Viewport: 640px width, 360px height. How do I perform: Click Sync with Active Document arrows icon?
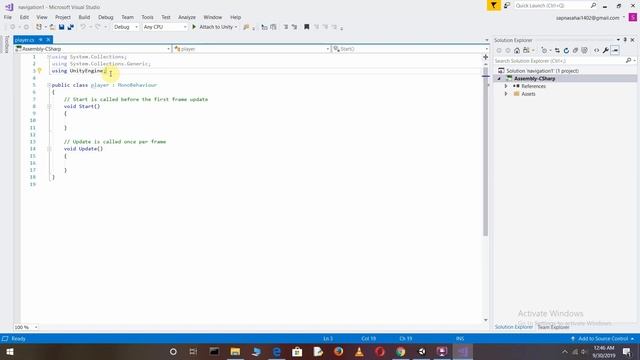point(557,50)
